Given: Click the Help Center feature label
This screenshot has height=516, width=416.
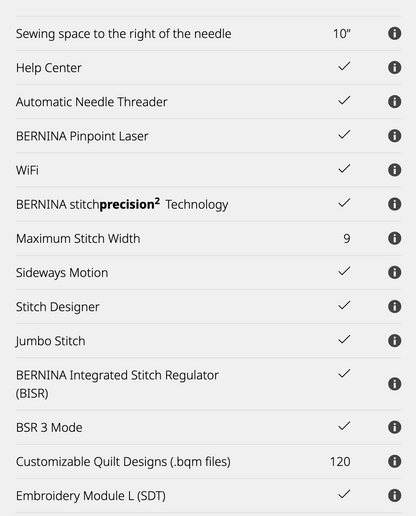Looking at the screenshot, I should tap(49, 68).
